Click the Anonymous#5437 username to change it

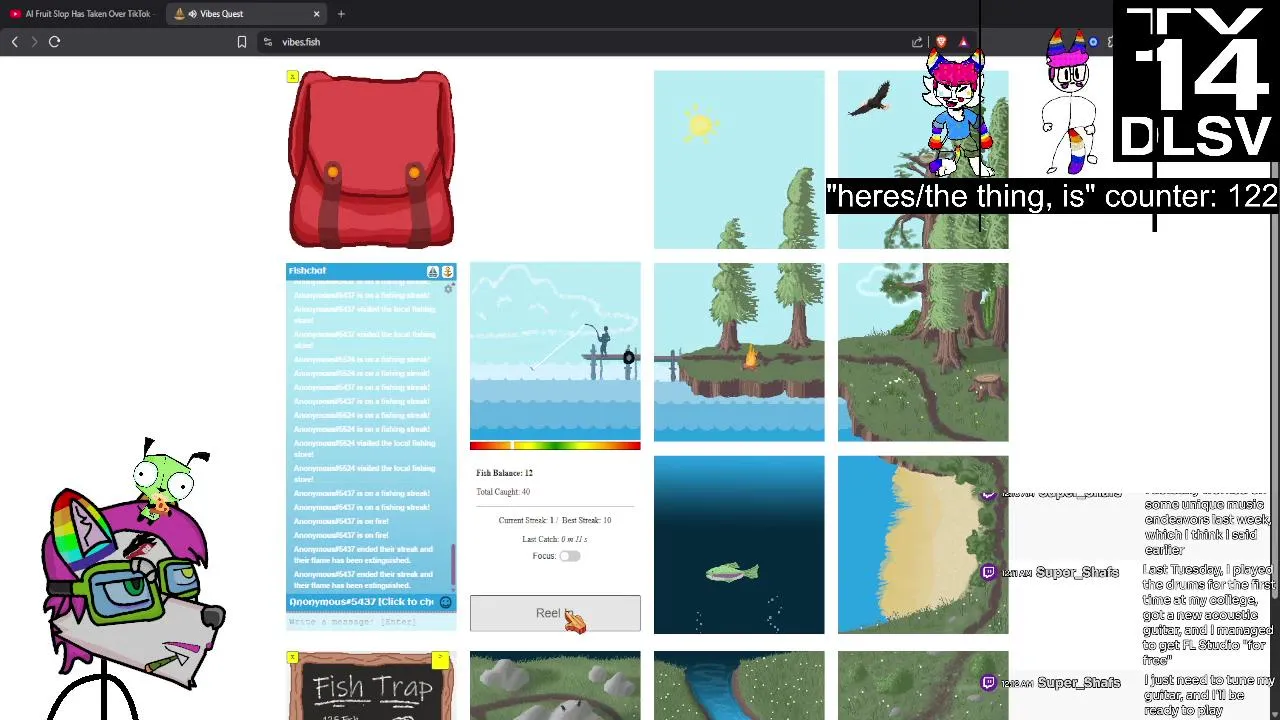pos(361,602)
